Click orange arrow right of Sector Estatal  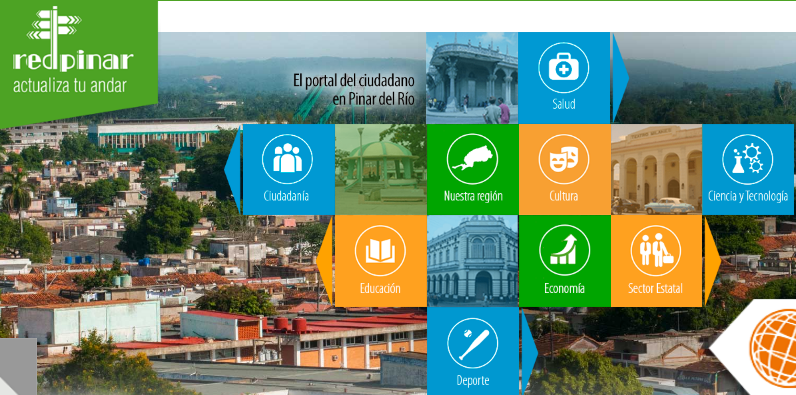713,260
